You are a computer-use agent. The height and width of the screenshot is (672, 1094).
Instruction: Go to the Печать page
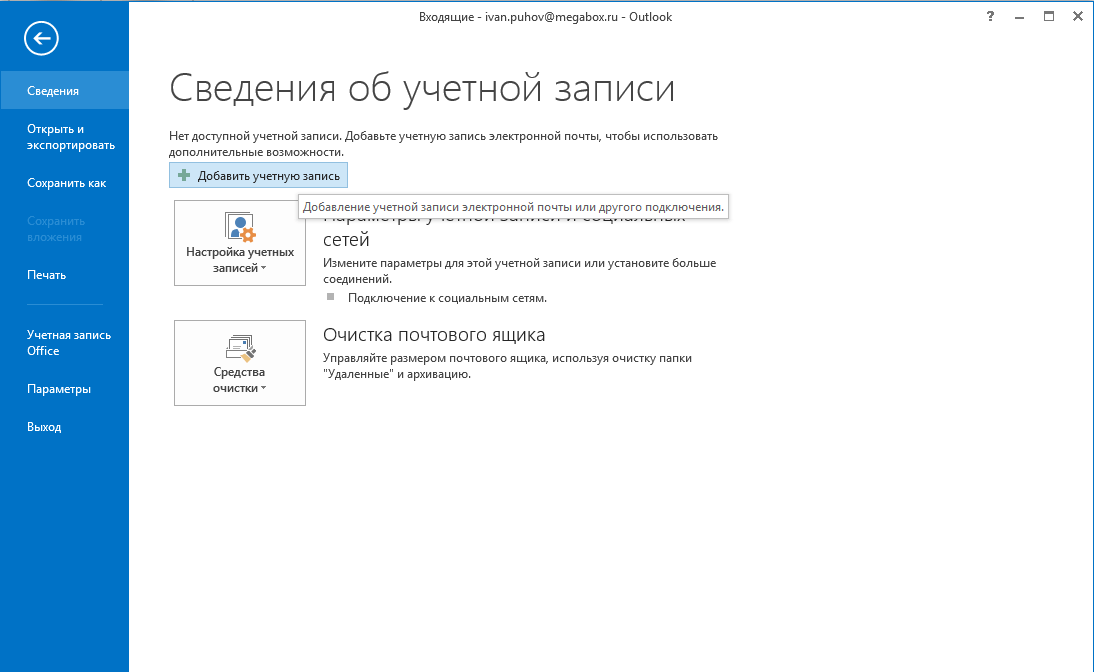coord(46,275)
